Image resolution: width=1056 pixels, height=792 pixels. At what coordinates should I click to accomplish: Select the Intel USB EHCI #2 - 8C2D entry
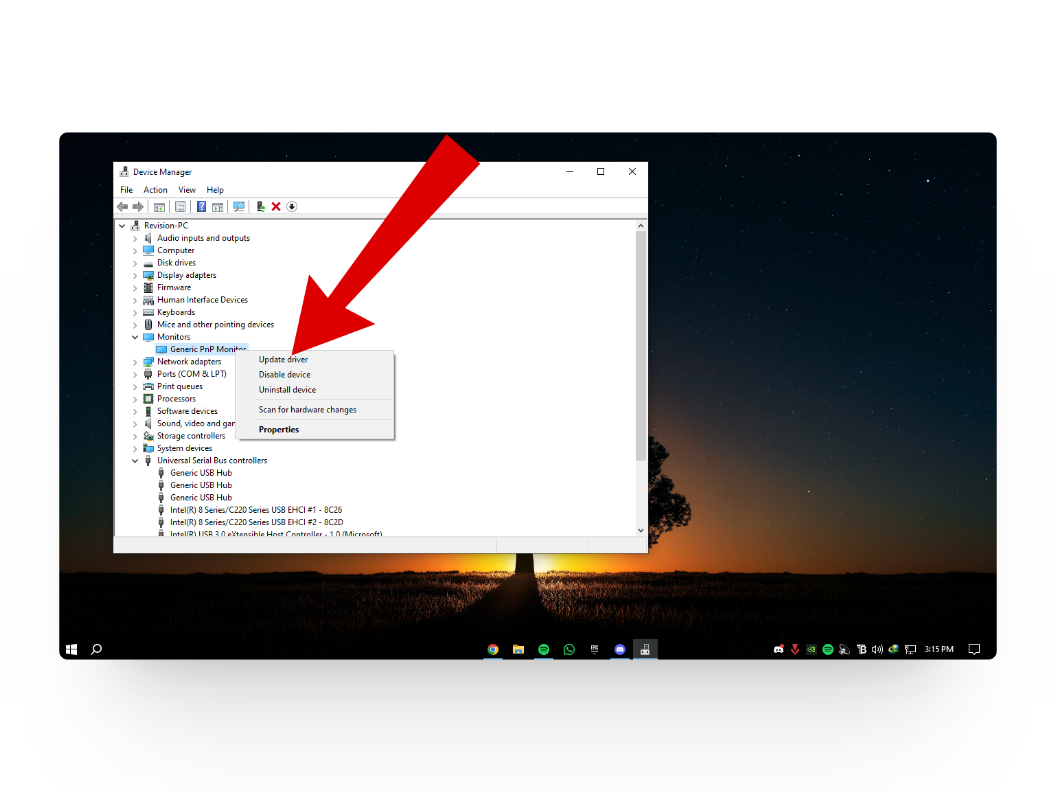tap(257, 523)
